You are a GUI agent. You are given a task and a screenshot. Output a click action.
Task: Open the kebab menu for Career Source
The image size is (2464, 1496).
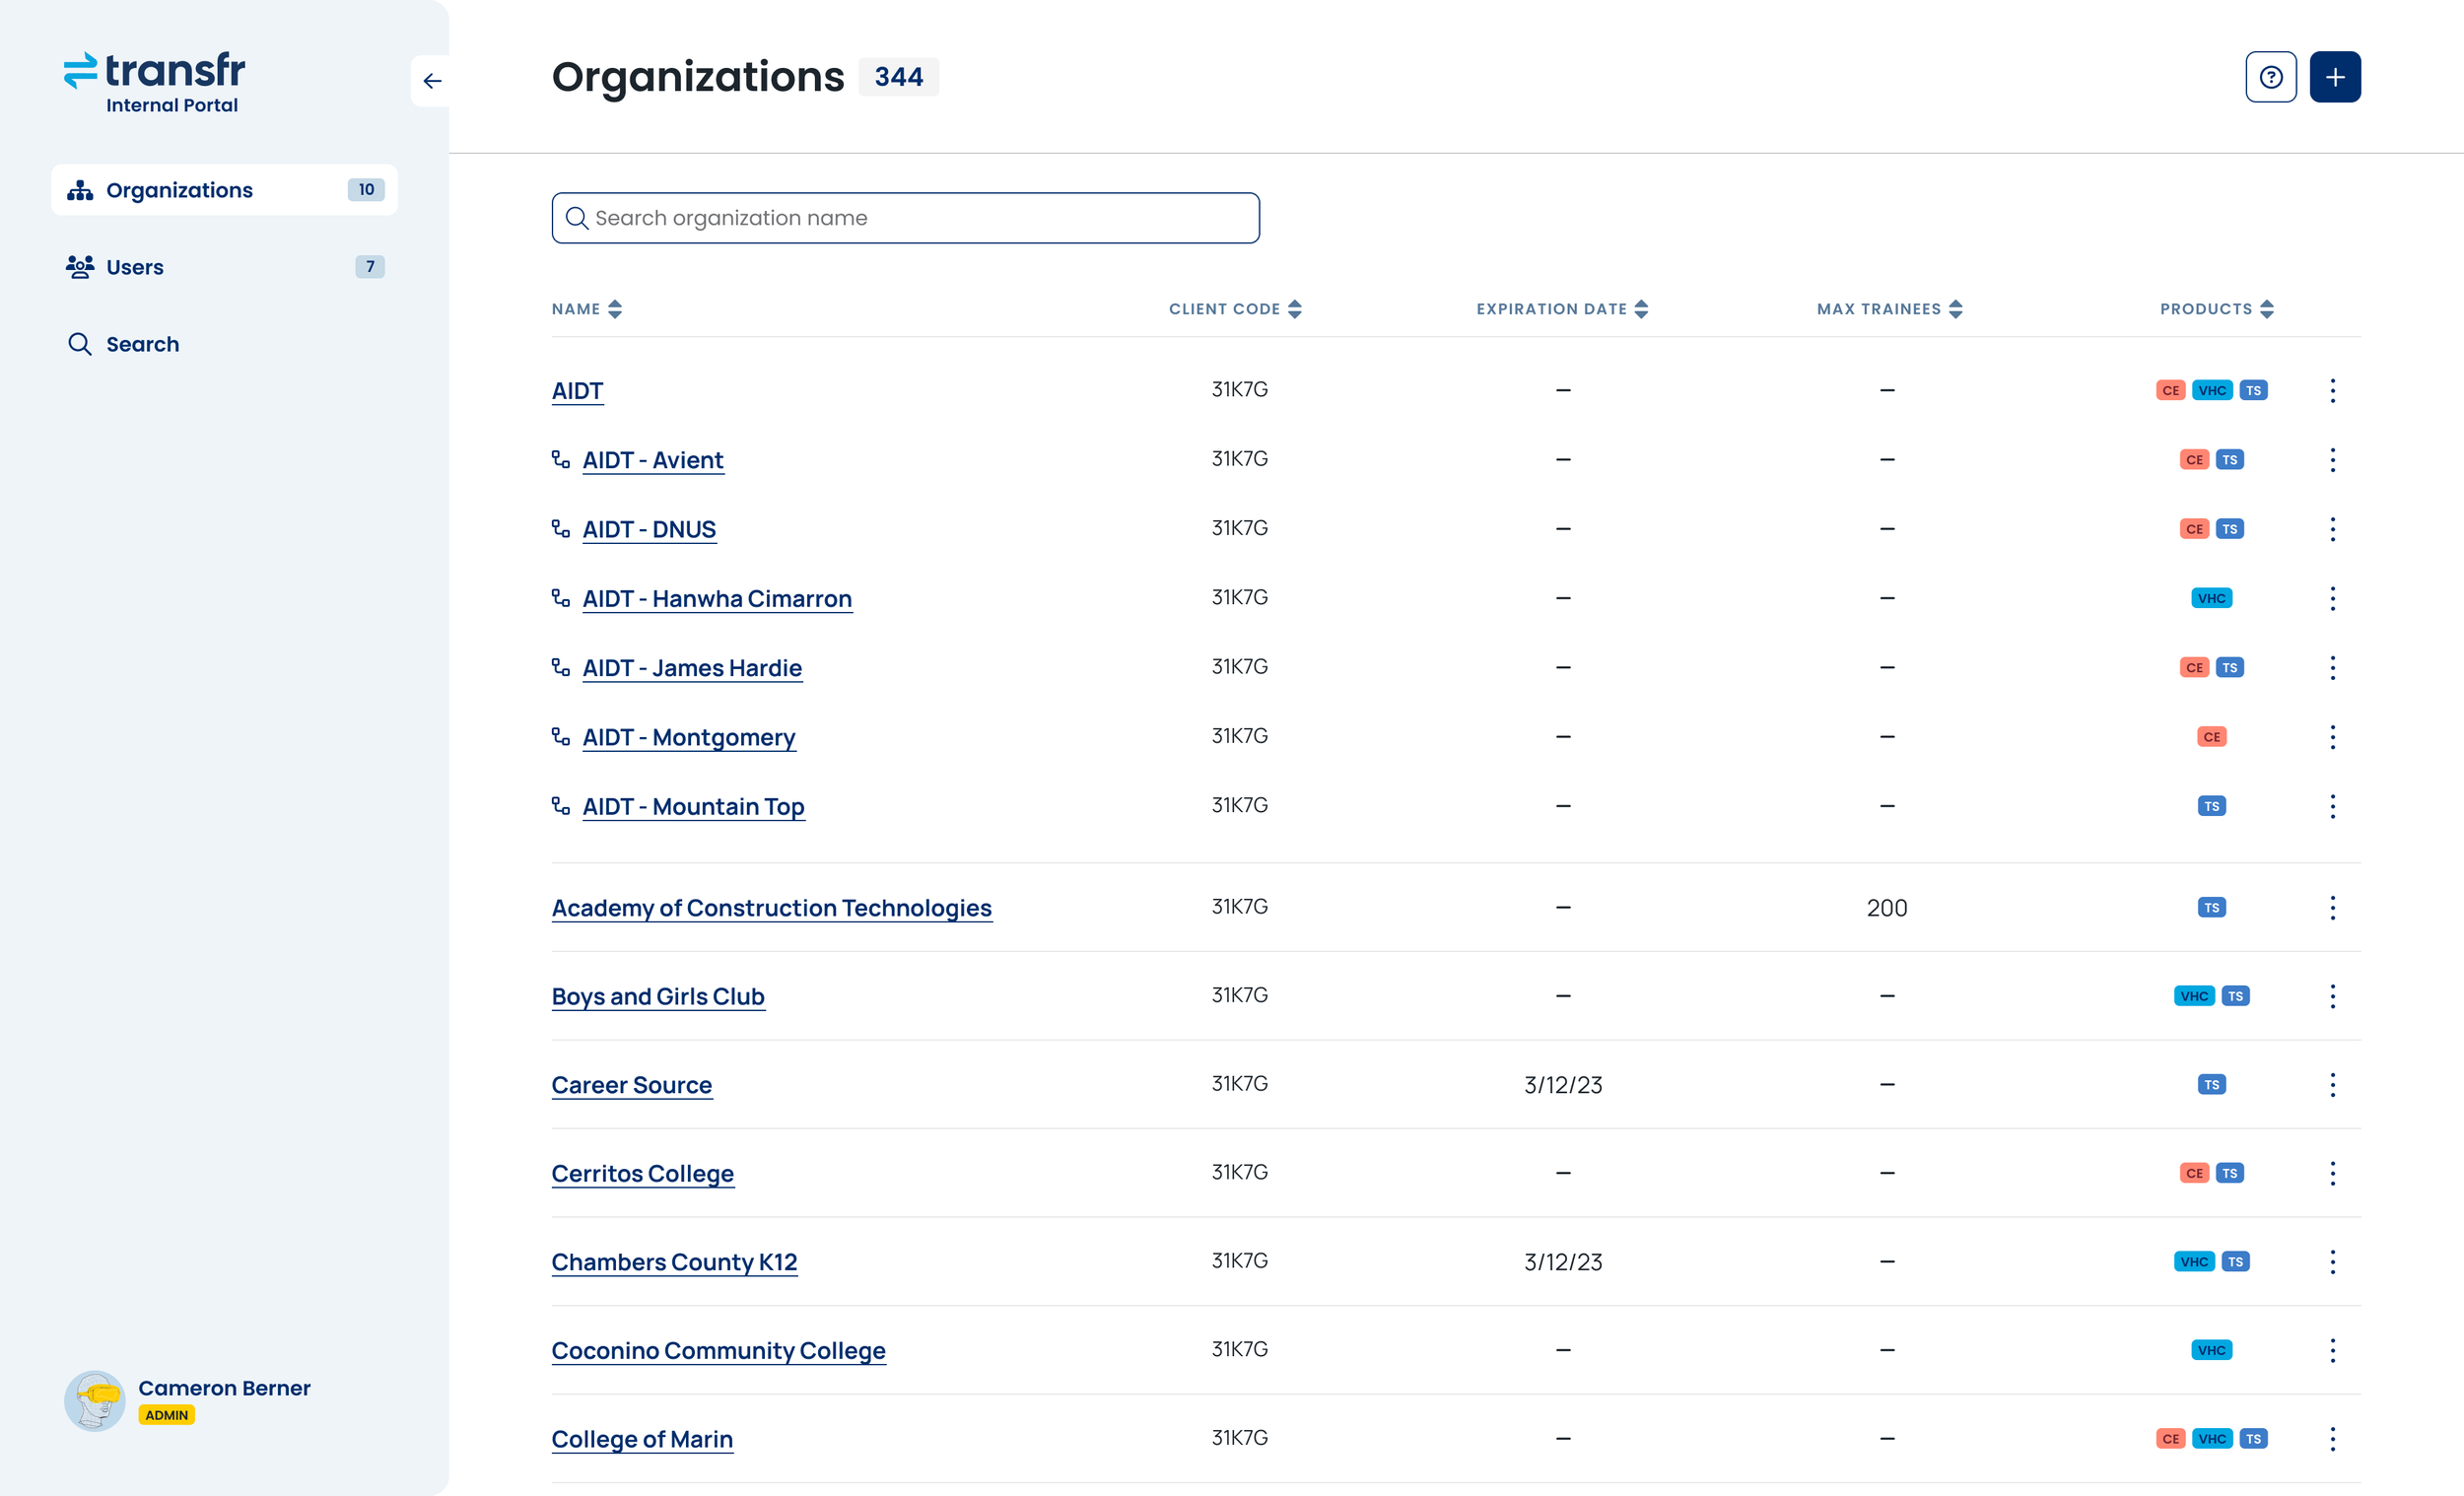point(2332,1084)
